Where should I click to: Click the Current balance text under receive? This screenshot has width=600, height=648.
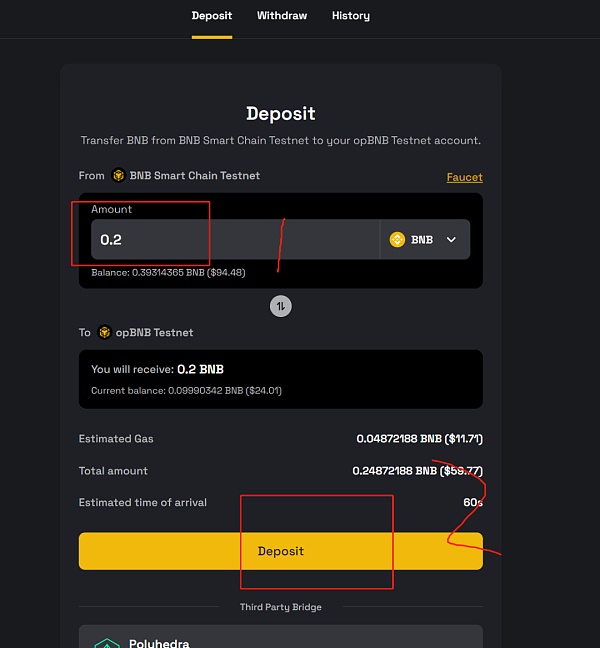coord(186,390)
